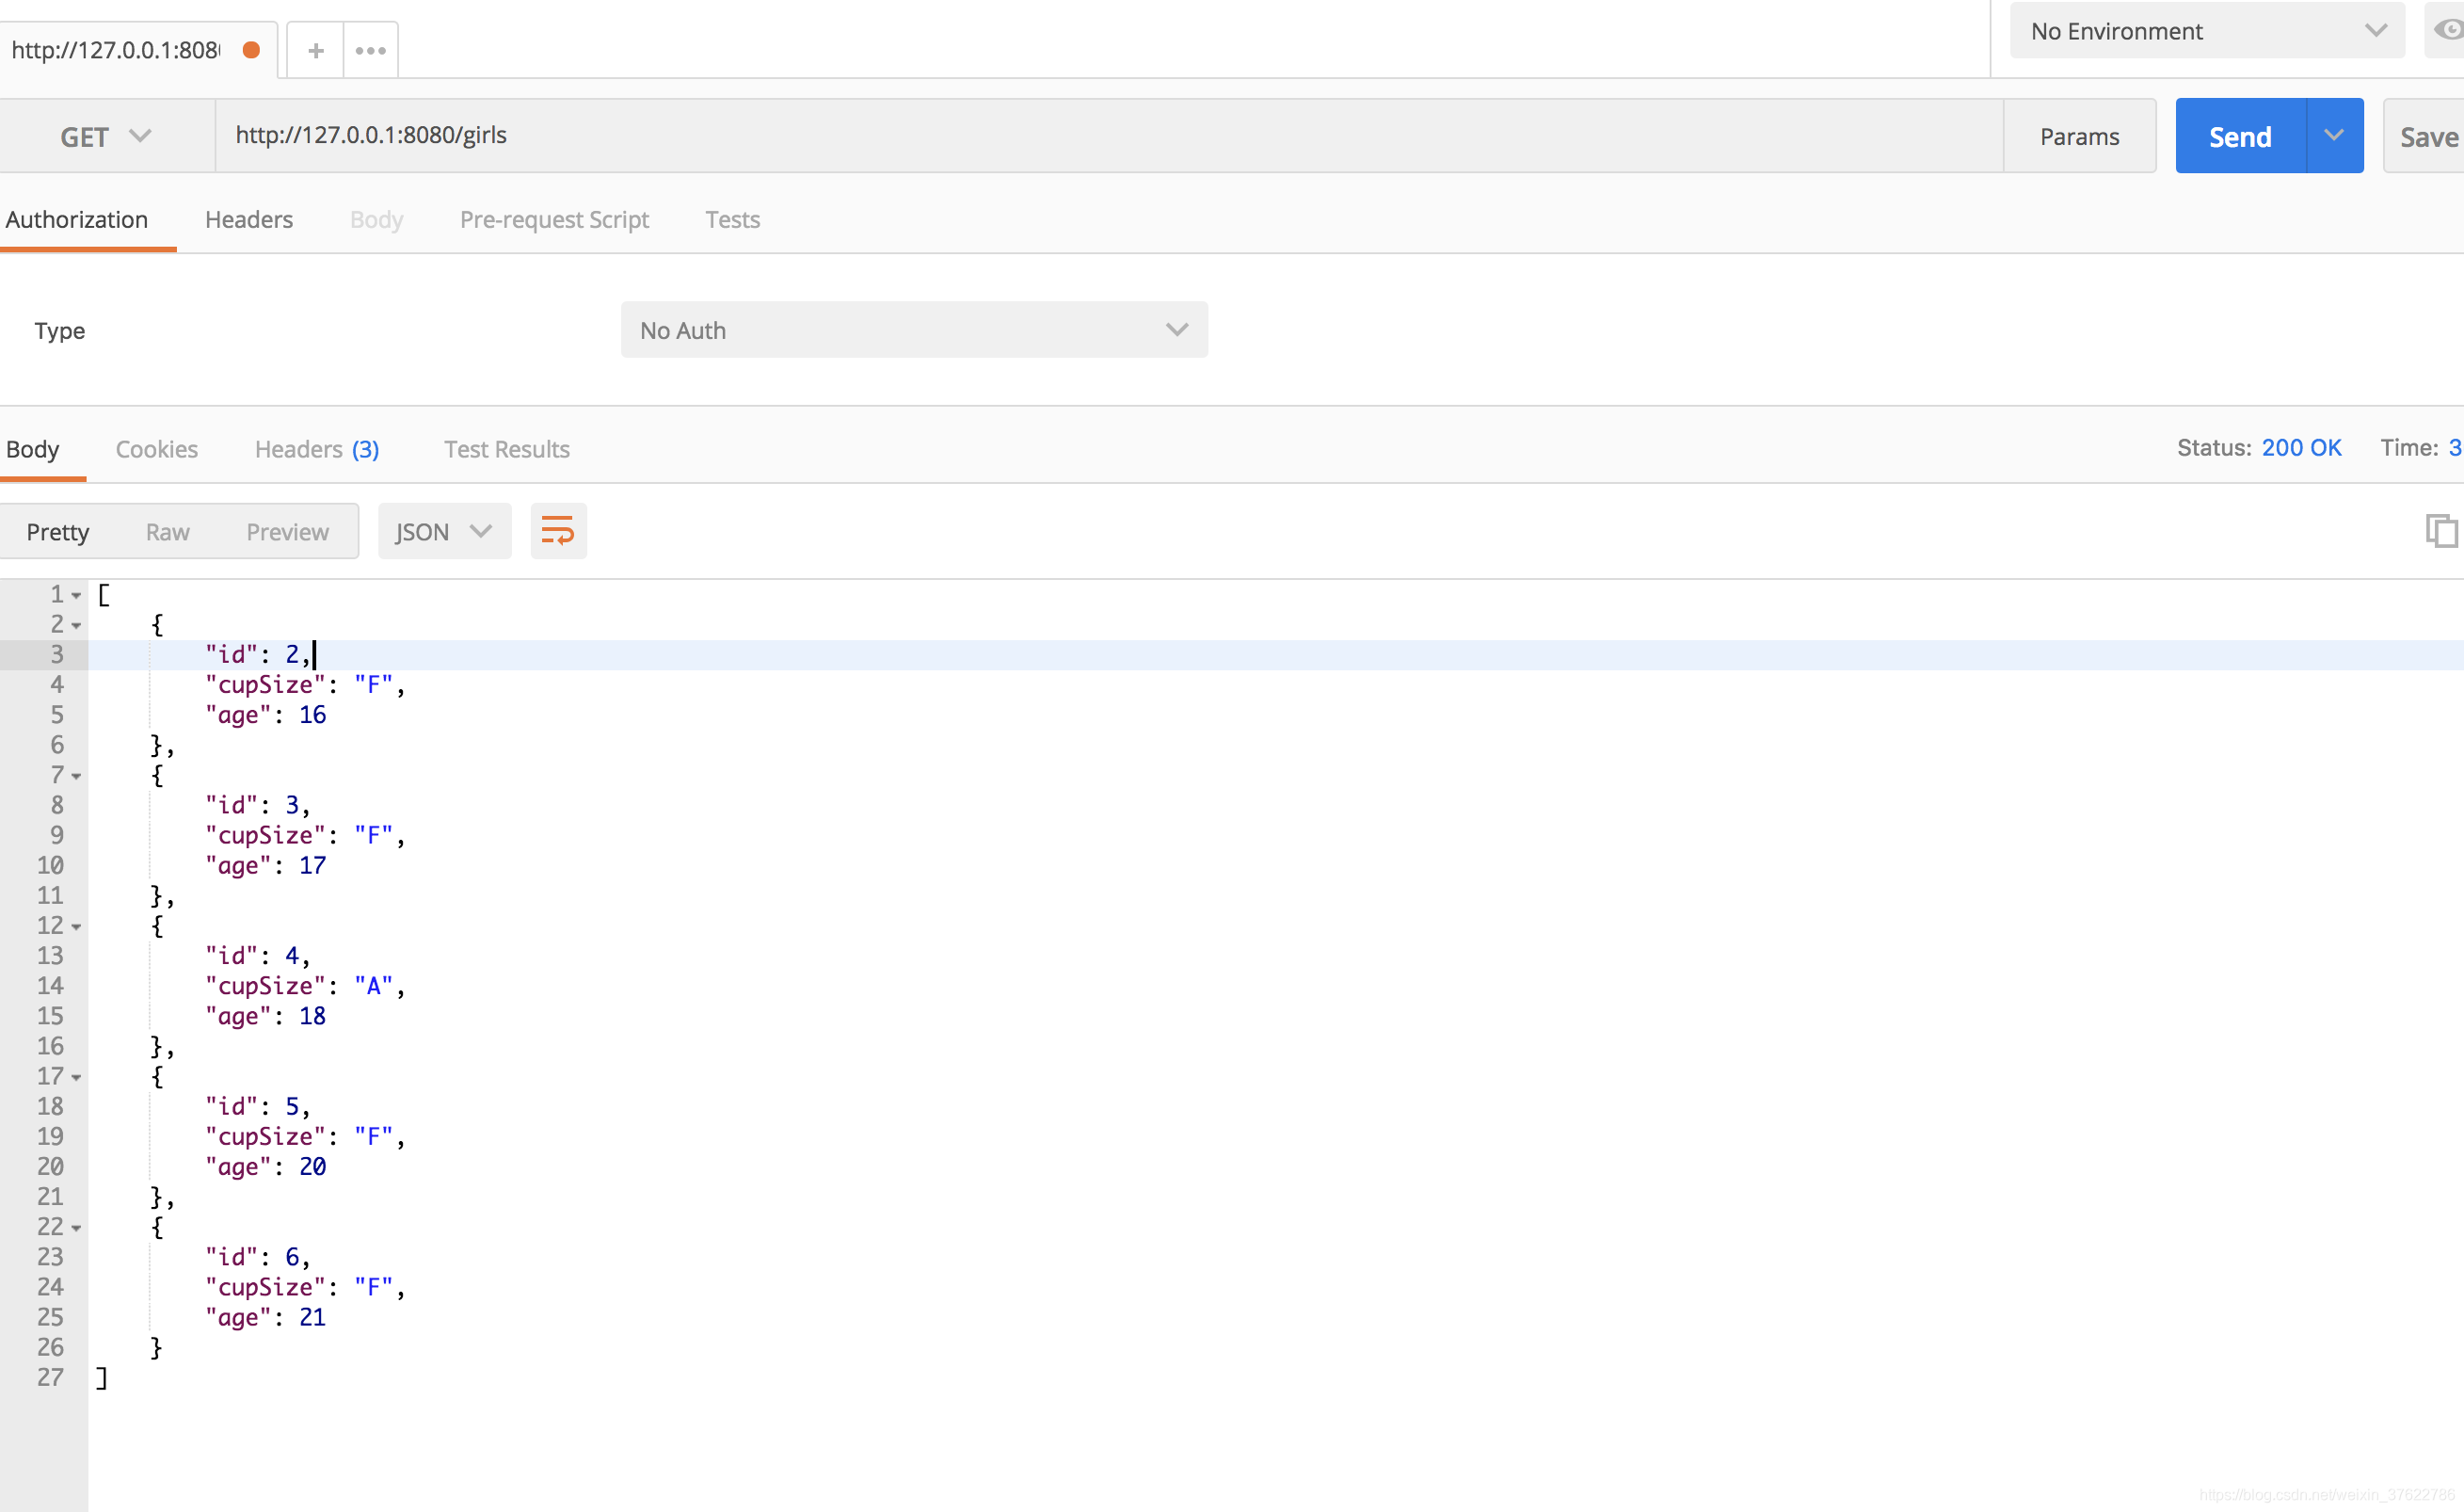This screenshot has height=1512, width=2464.
Task: Switch response view to Raw
Action: click(x=168, y=532)
